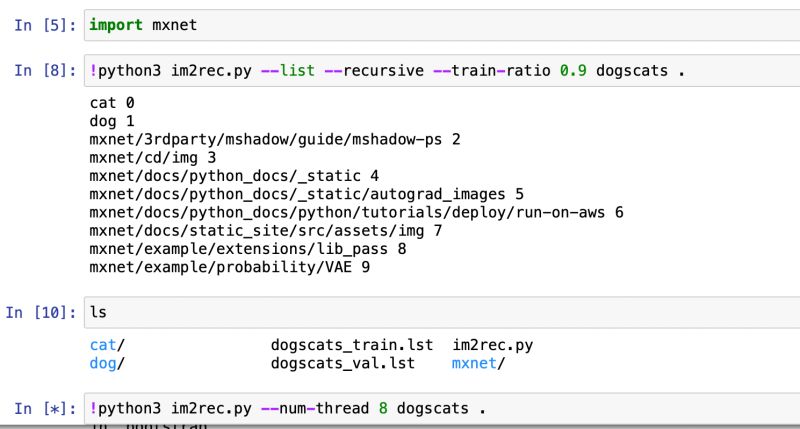Click 'dogscats_val.lst' in ls output
This screenshot has width=800, height=429.
point(343,364)
